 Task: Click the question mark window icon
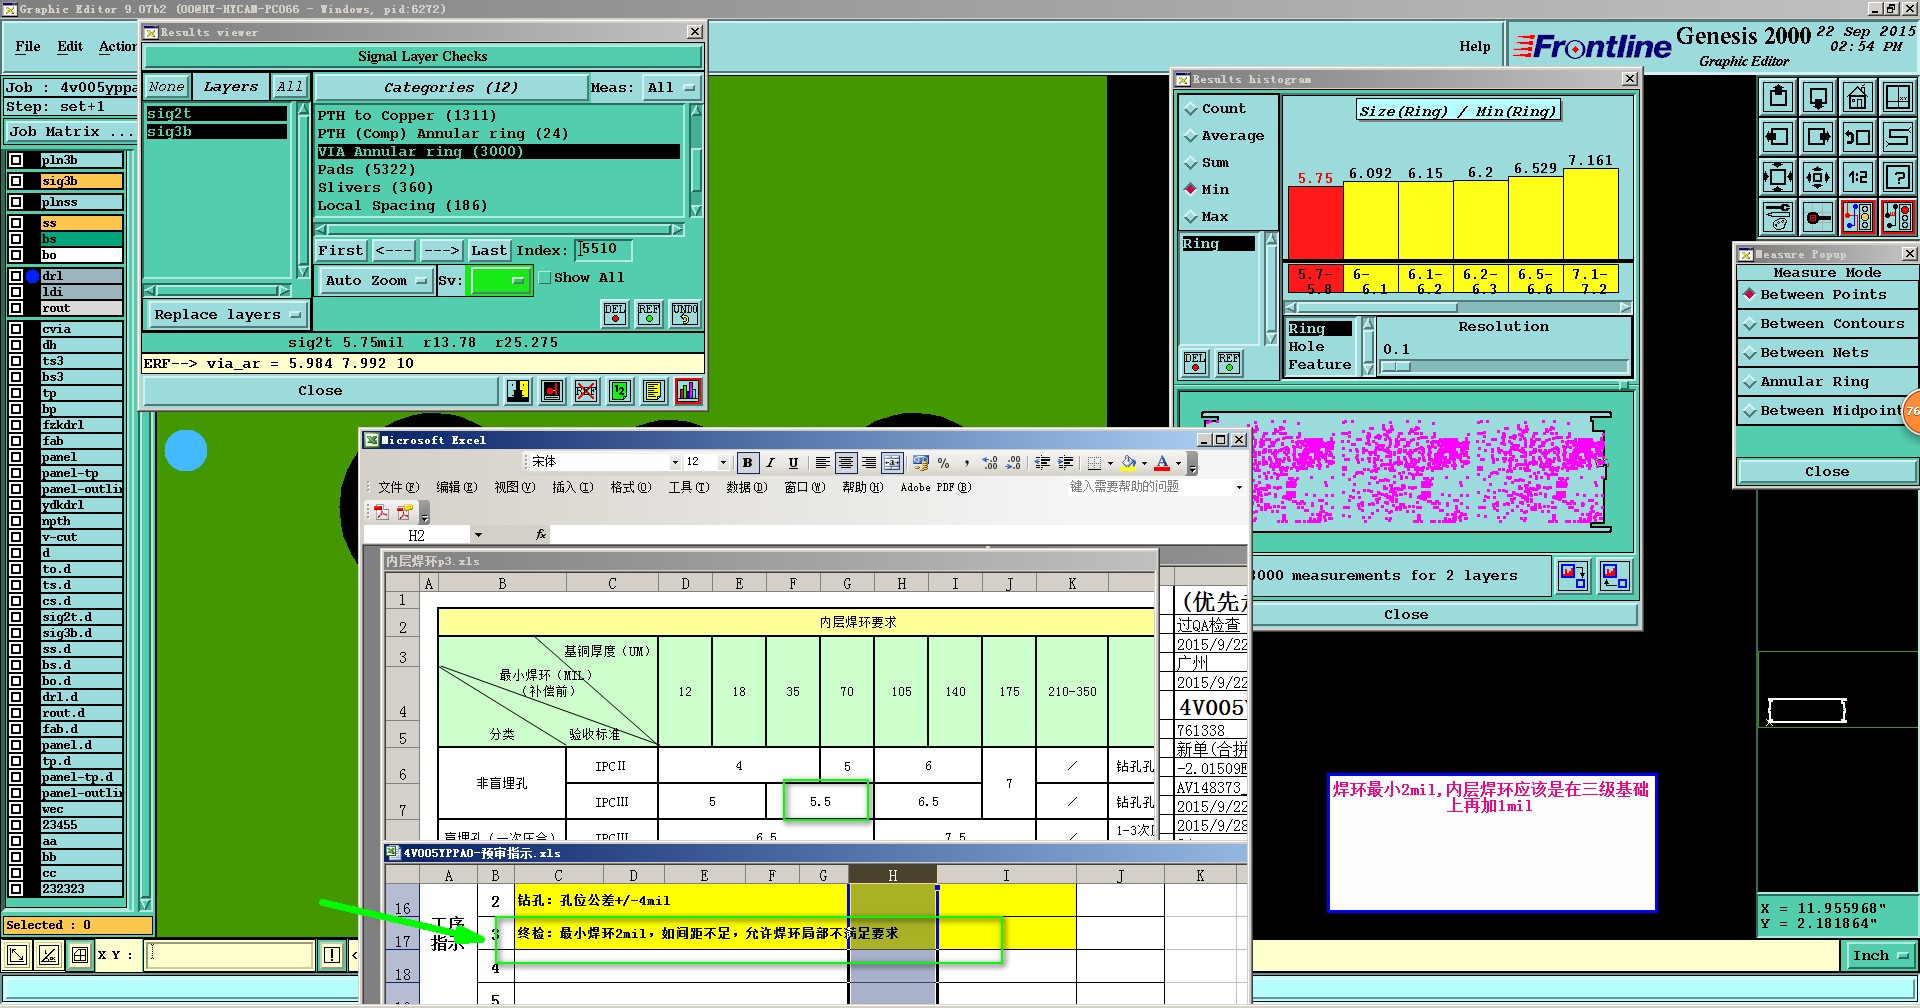click(x=1897, y=177)
